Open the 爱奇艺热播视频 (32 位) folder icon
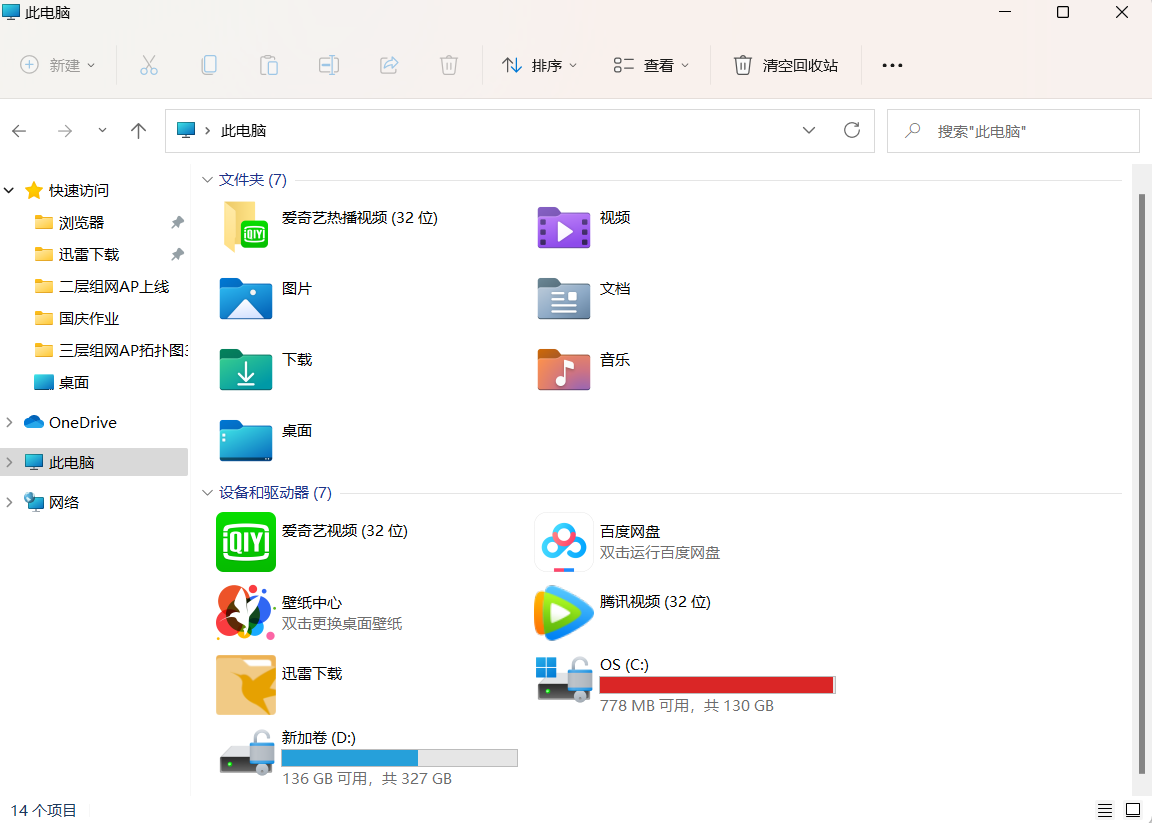 [x=245, y=226]
